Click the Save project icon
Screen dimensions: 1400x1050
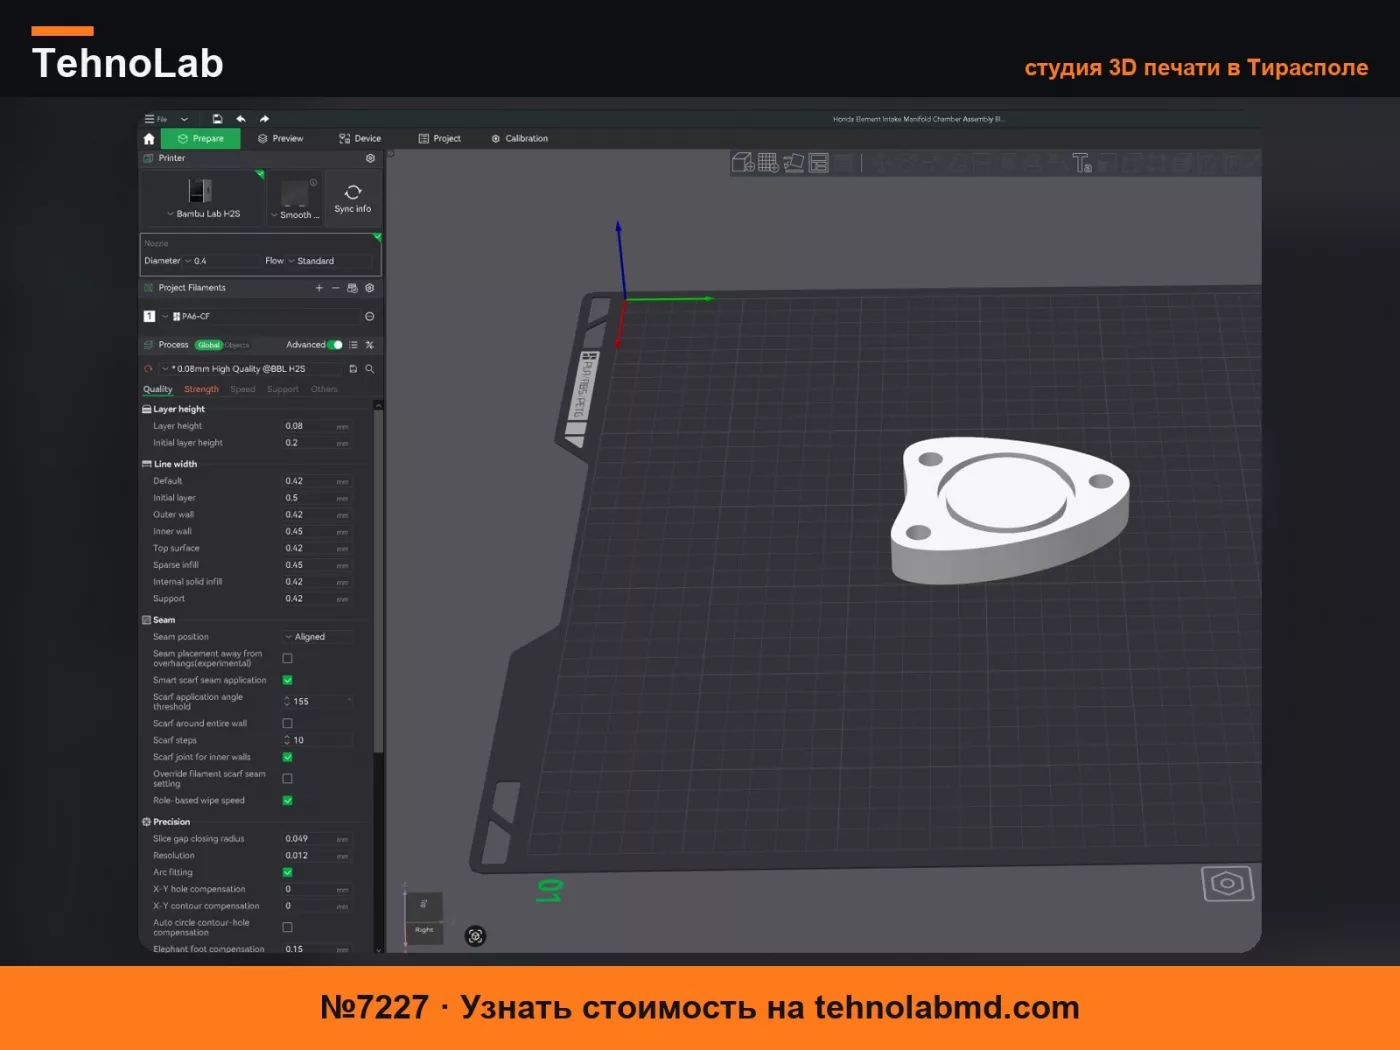[x=217, y=119]
